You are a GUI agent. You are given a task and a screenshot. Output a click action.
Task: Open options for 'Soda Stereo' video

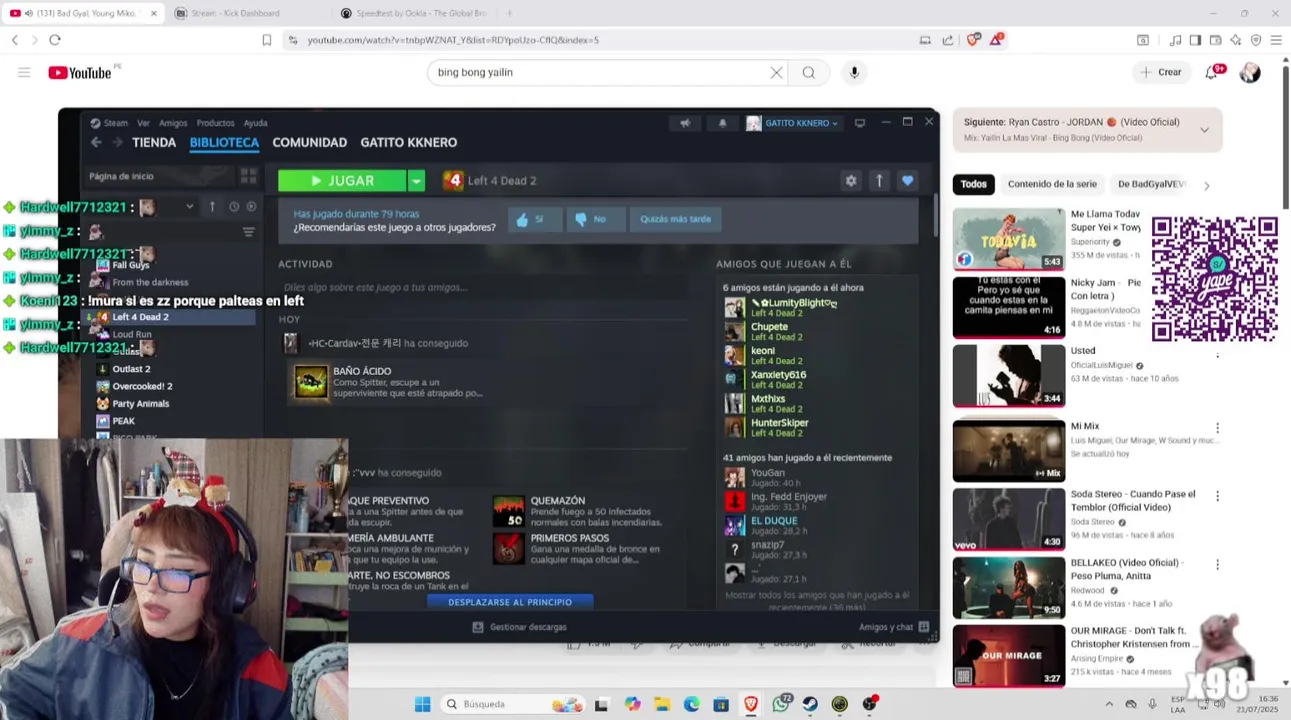point(1217,496)
